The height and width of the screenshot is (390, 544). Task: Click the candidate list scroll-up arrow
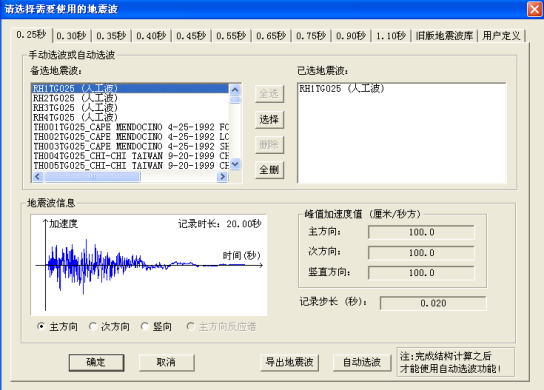(x=235, y=90)
